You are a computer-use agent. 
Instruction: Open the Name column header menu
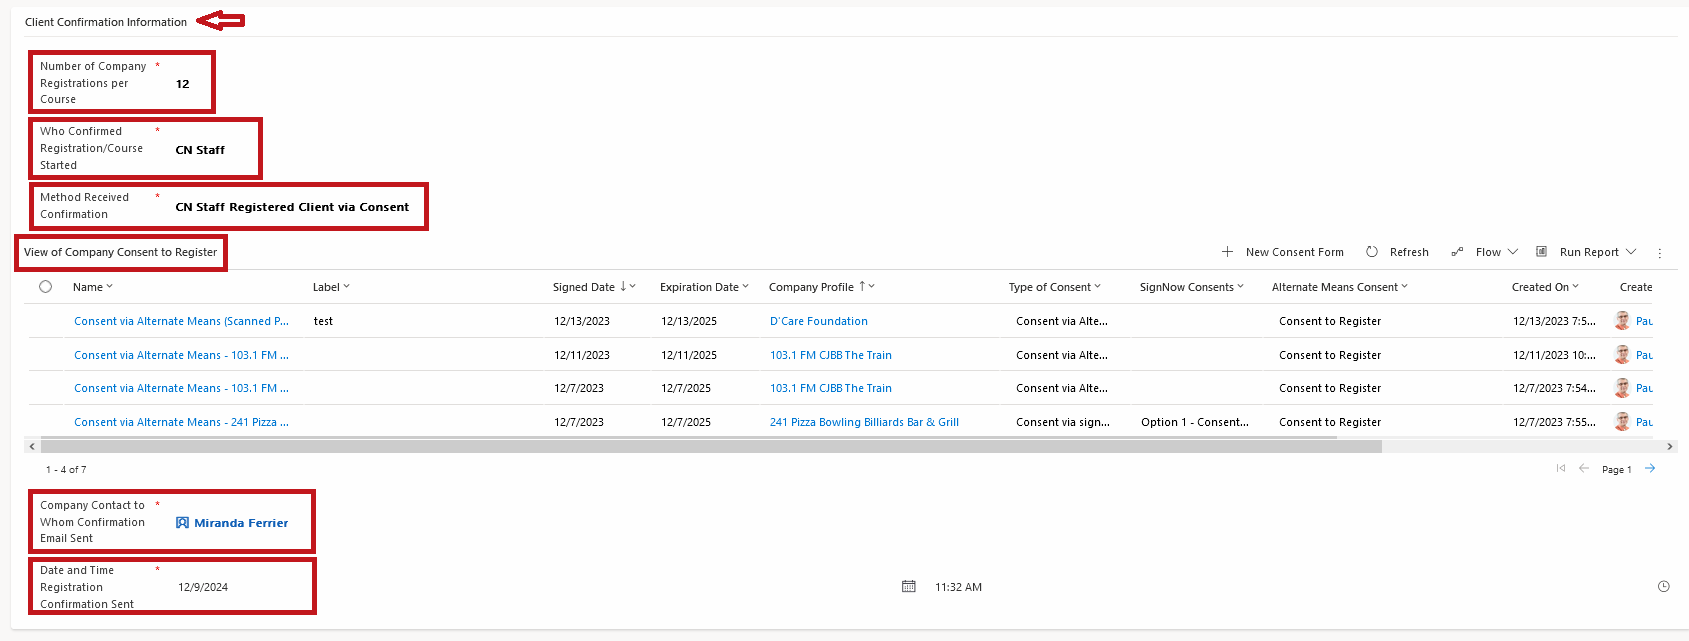click(x=92, y=287)
